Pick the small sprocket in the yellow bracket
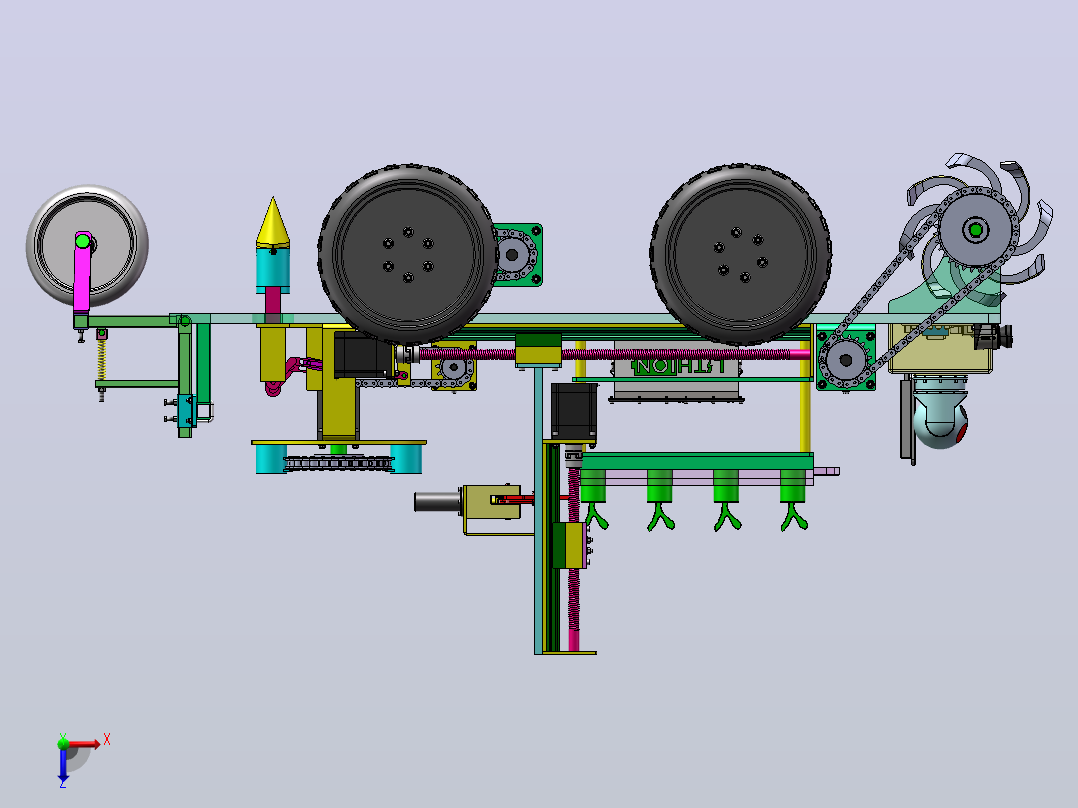Screen dimensions: 1078x808 [454, 369]
